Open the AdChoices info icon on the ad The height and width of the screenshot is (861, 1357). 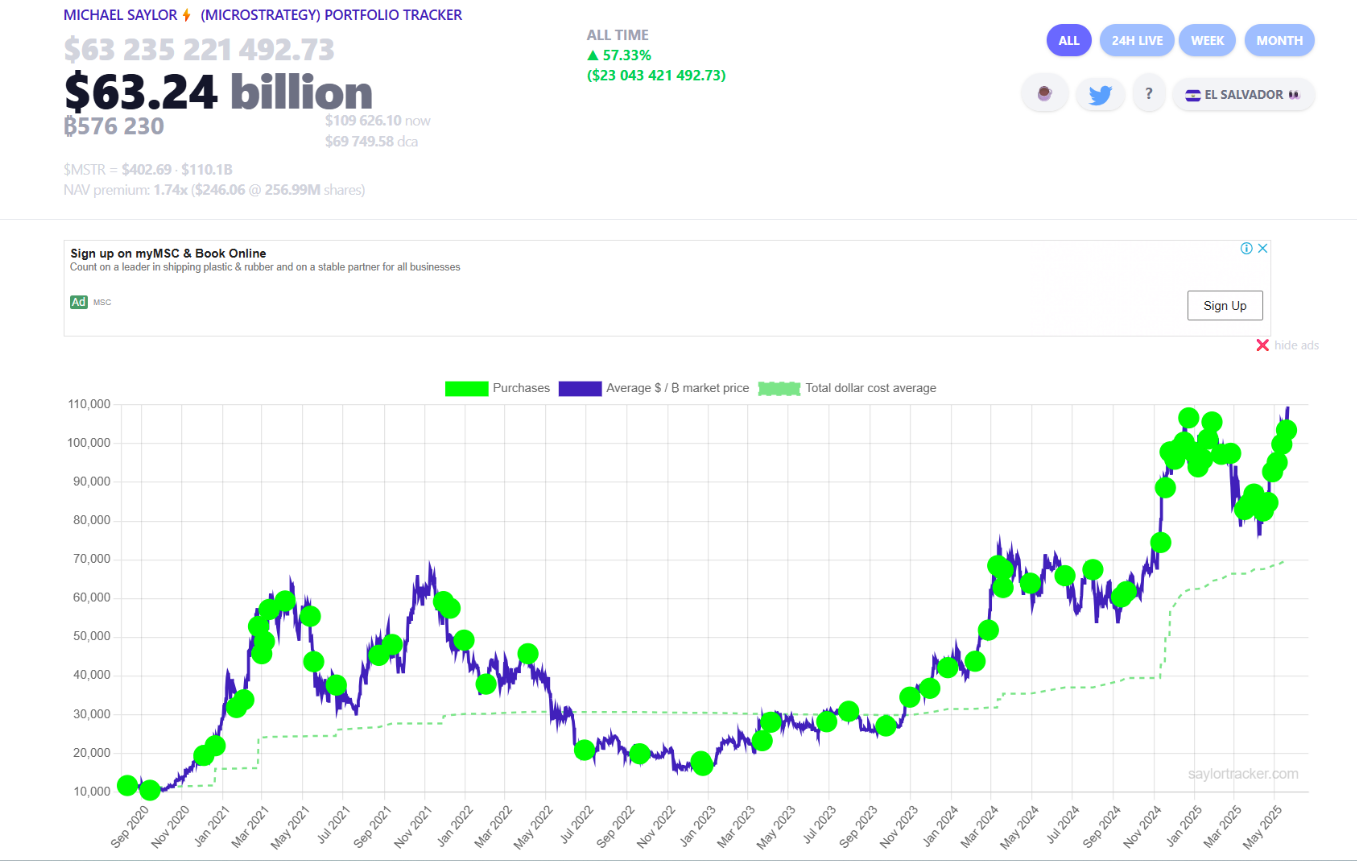click(x=1247, y=248)
